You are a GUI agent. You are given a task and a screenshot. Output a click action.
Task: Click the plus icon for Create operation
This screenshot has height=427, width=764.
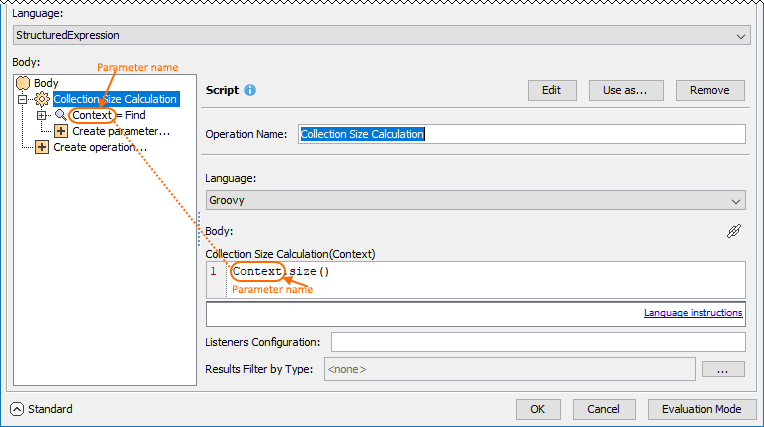pos(42,147)
